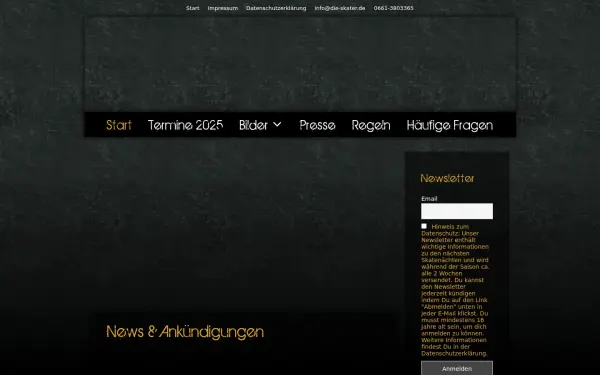
Task: Click the Start link in top bar
Action: click(192, 8)
